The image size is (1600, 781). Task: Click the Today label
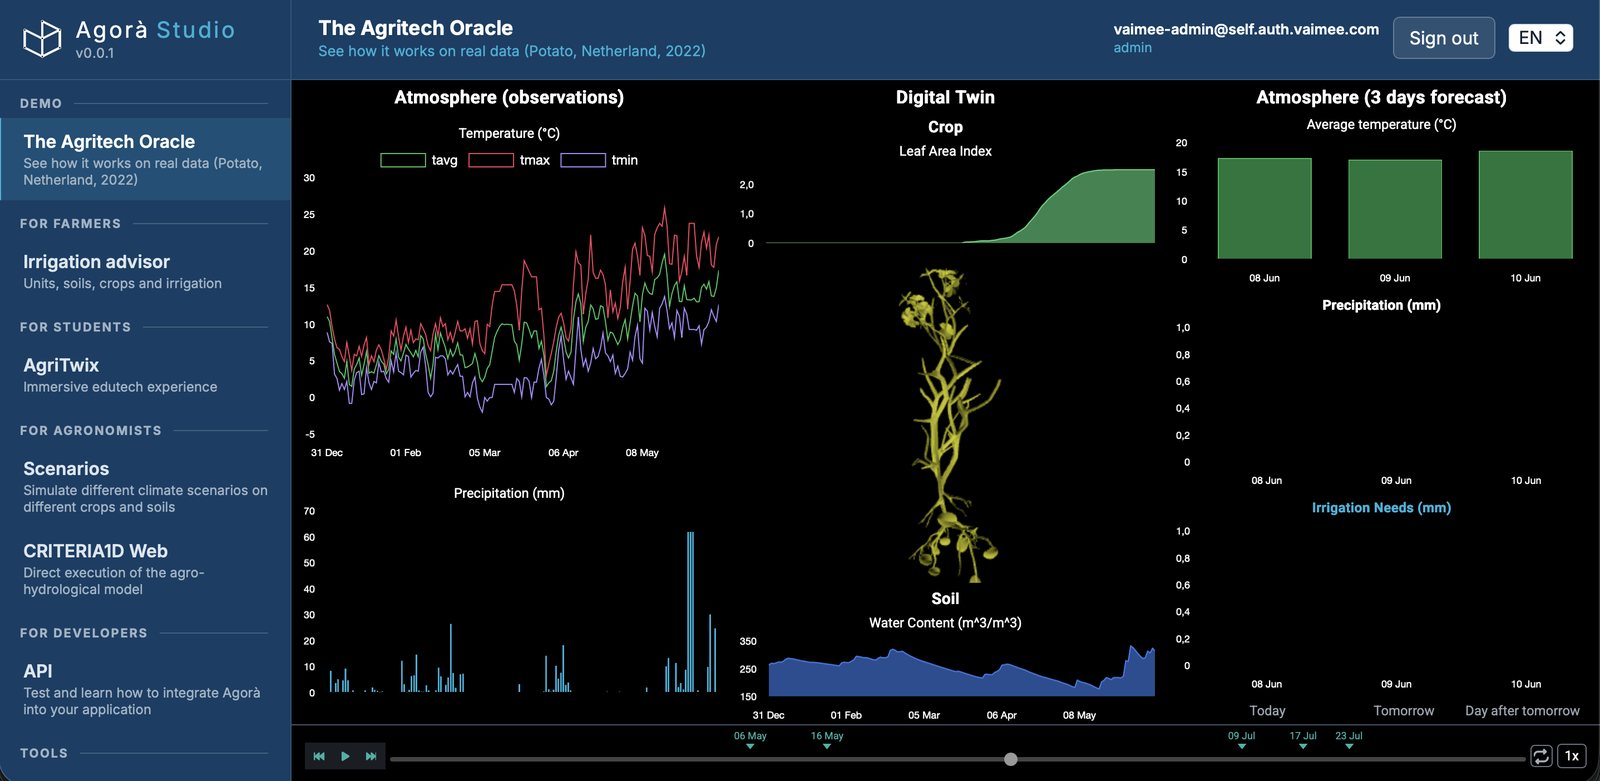coord(1267,711)
